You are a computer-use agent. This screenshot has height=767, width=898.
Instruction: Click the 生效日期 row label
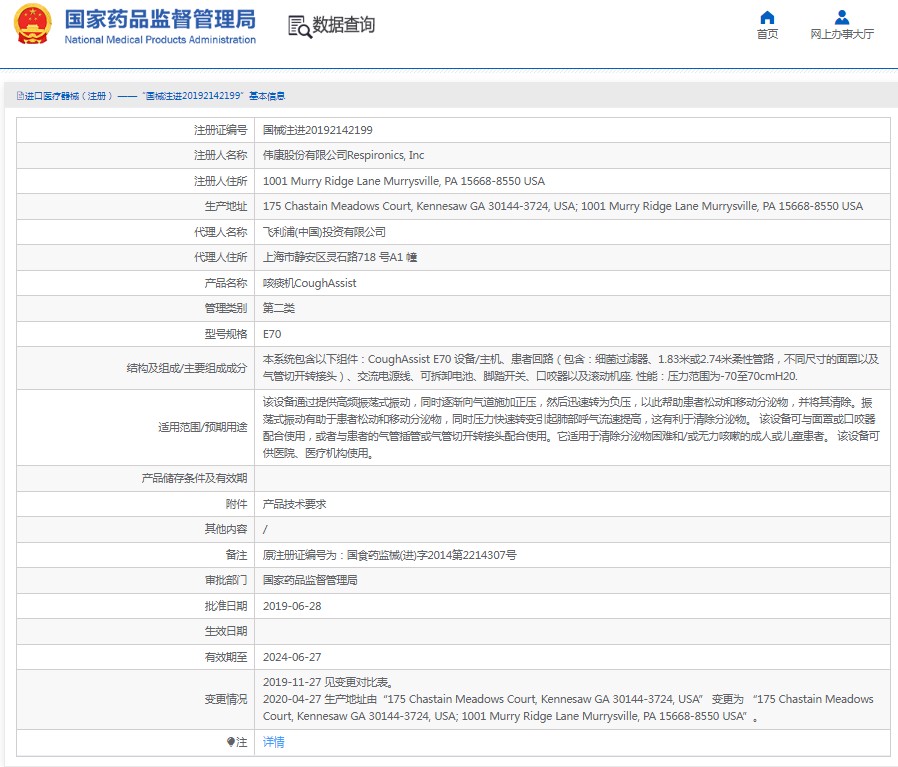coord(226,631)
